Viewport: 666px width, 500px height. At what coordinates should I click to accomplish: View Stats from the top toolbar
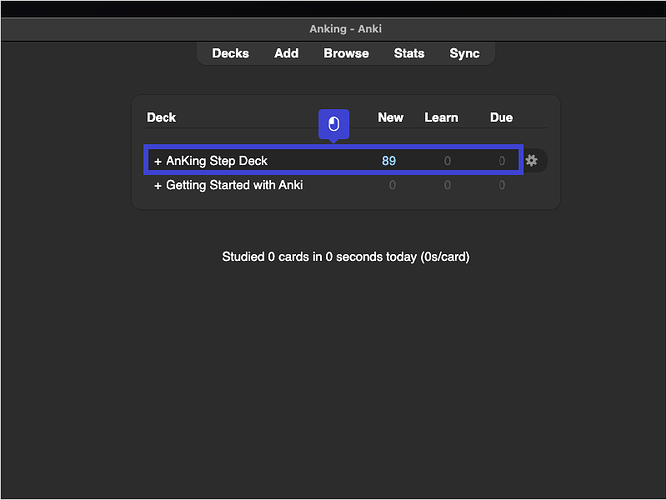coord(409,53)
